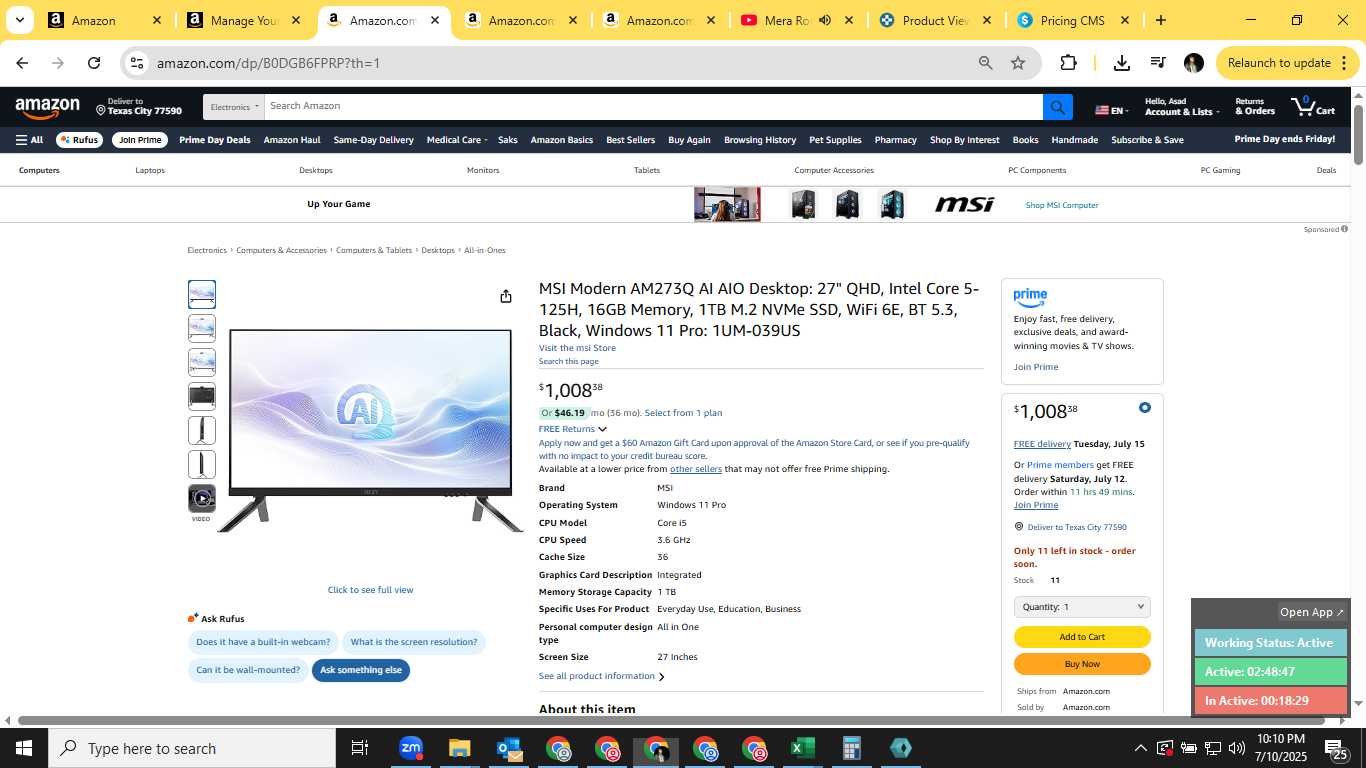
Task: Click the Rufus assistant button
Action: [x=79, y=140]
